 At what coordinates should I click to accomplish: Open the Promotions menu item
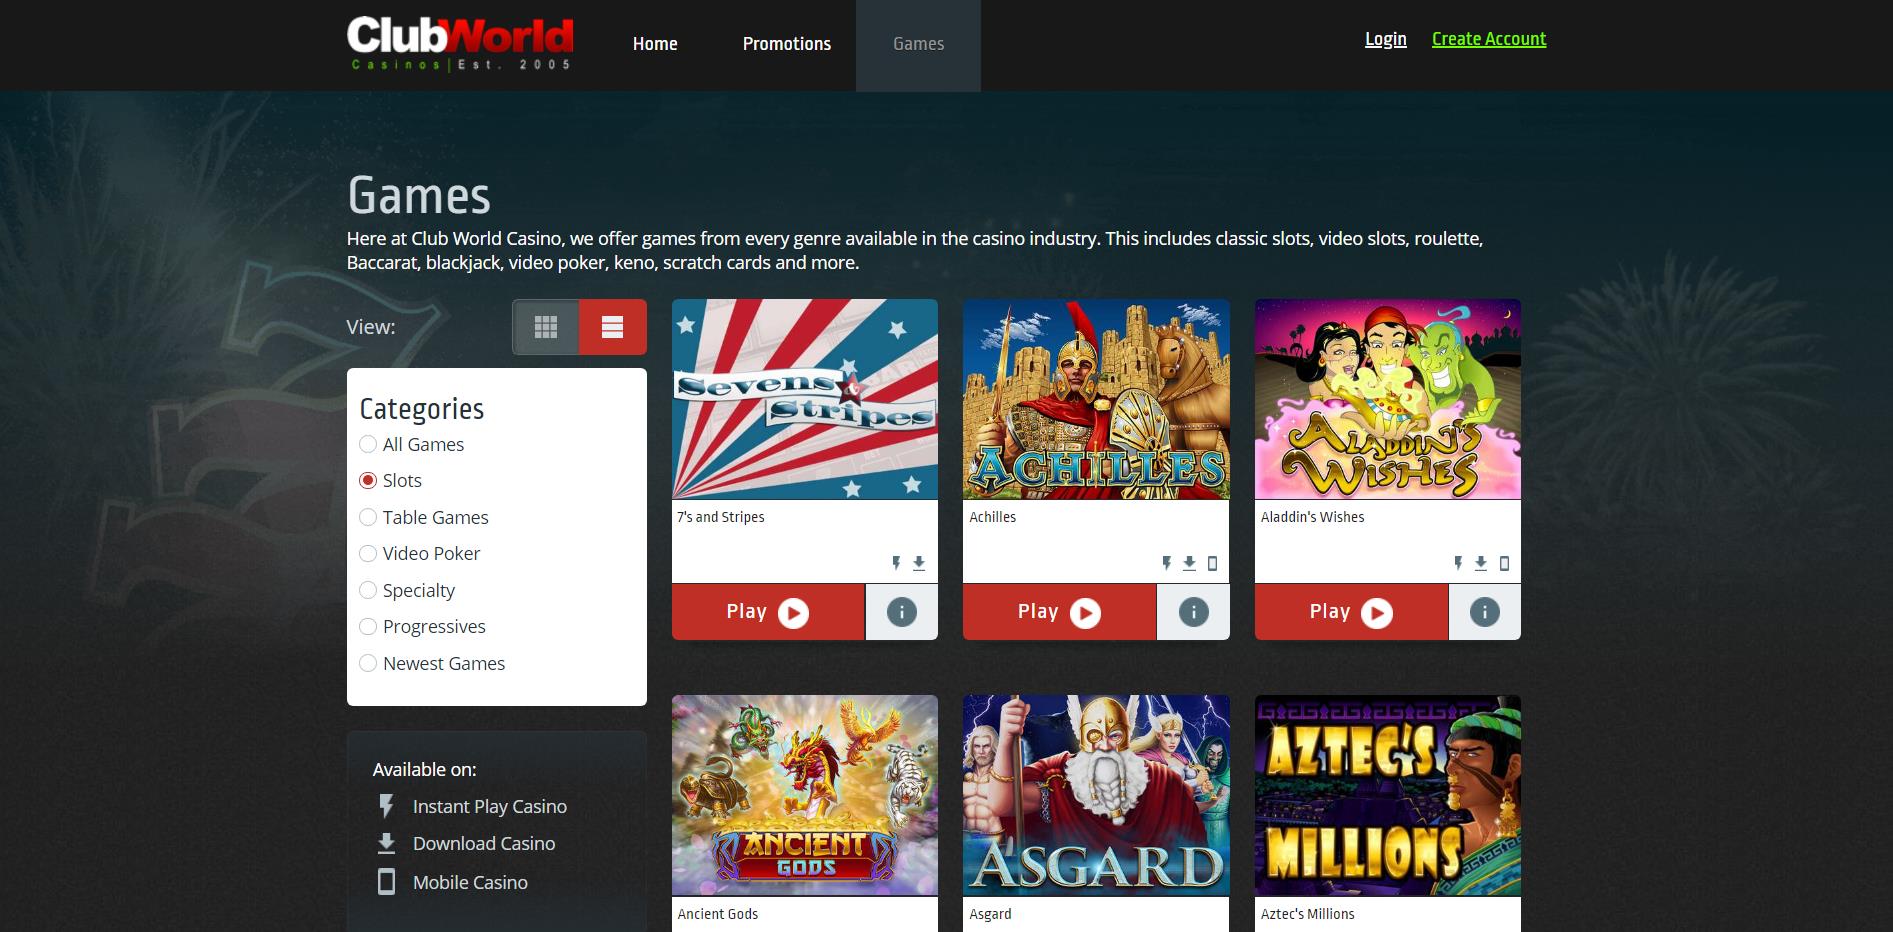point(786,44)
